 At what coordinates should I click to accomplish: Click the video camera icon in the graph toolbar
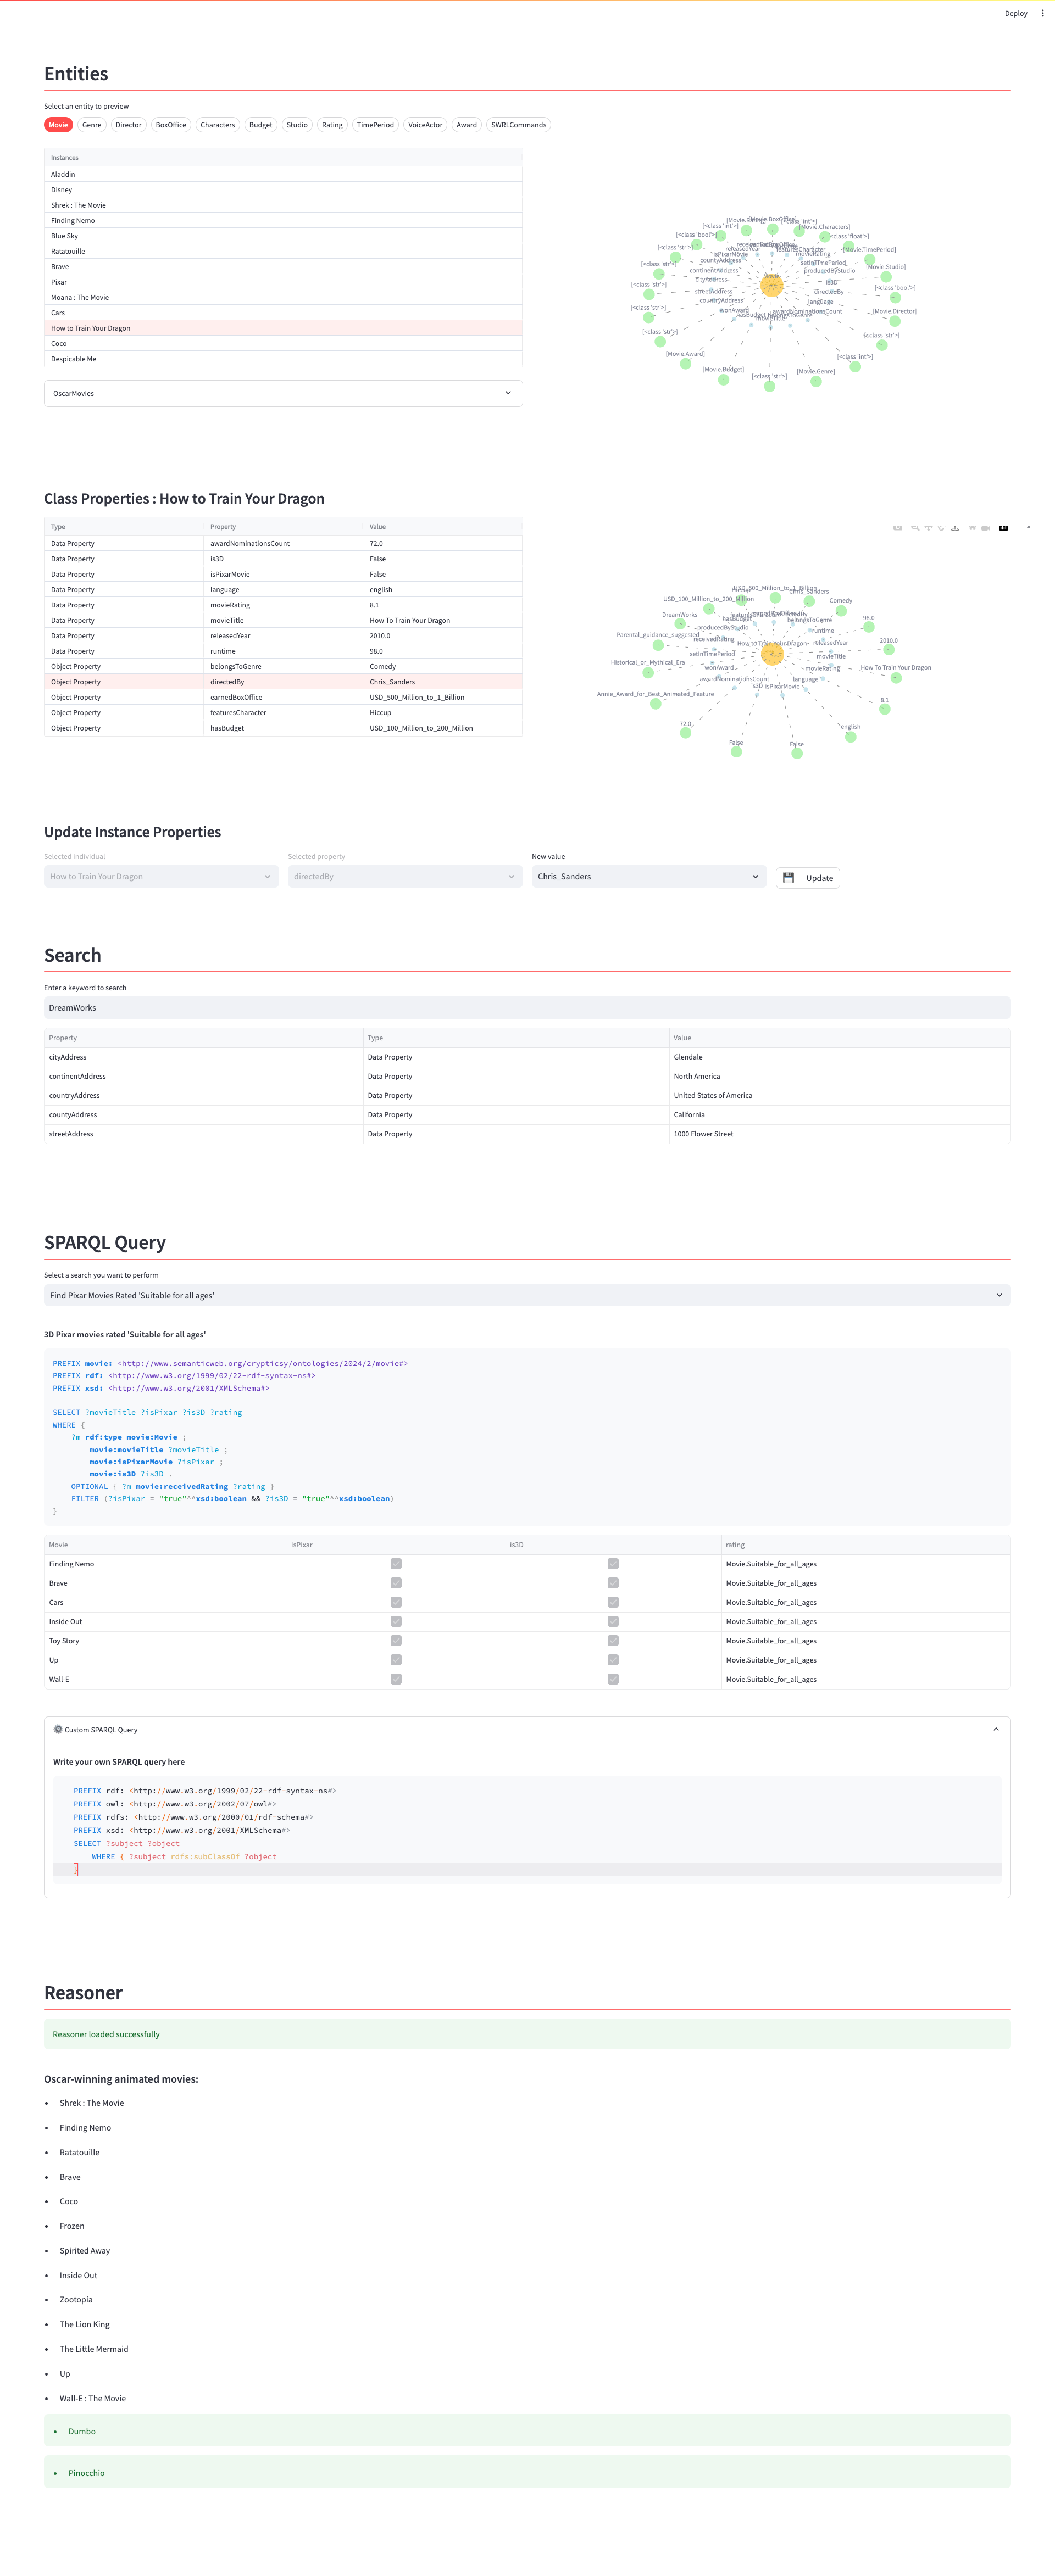[x=986, y=529]
